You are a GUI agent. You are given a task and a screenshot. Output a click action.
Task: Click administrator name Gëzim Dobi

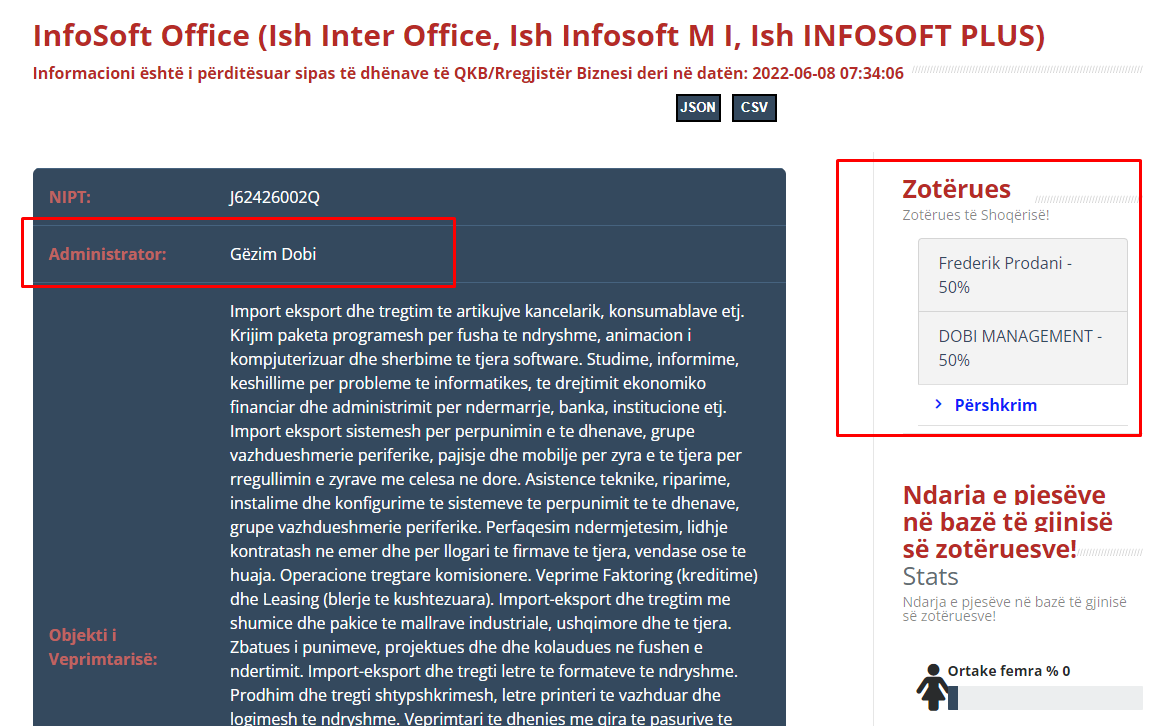[273, 254]
